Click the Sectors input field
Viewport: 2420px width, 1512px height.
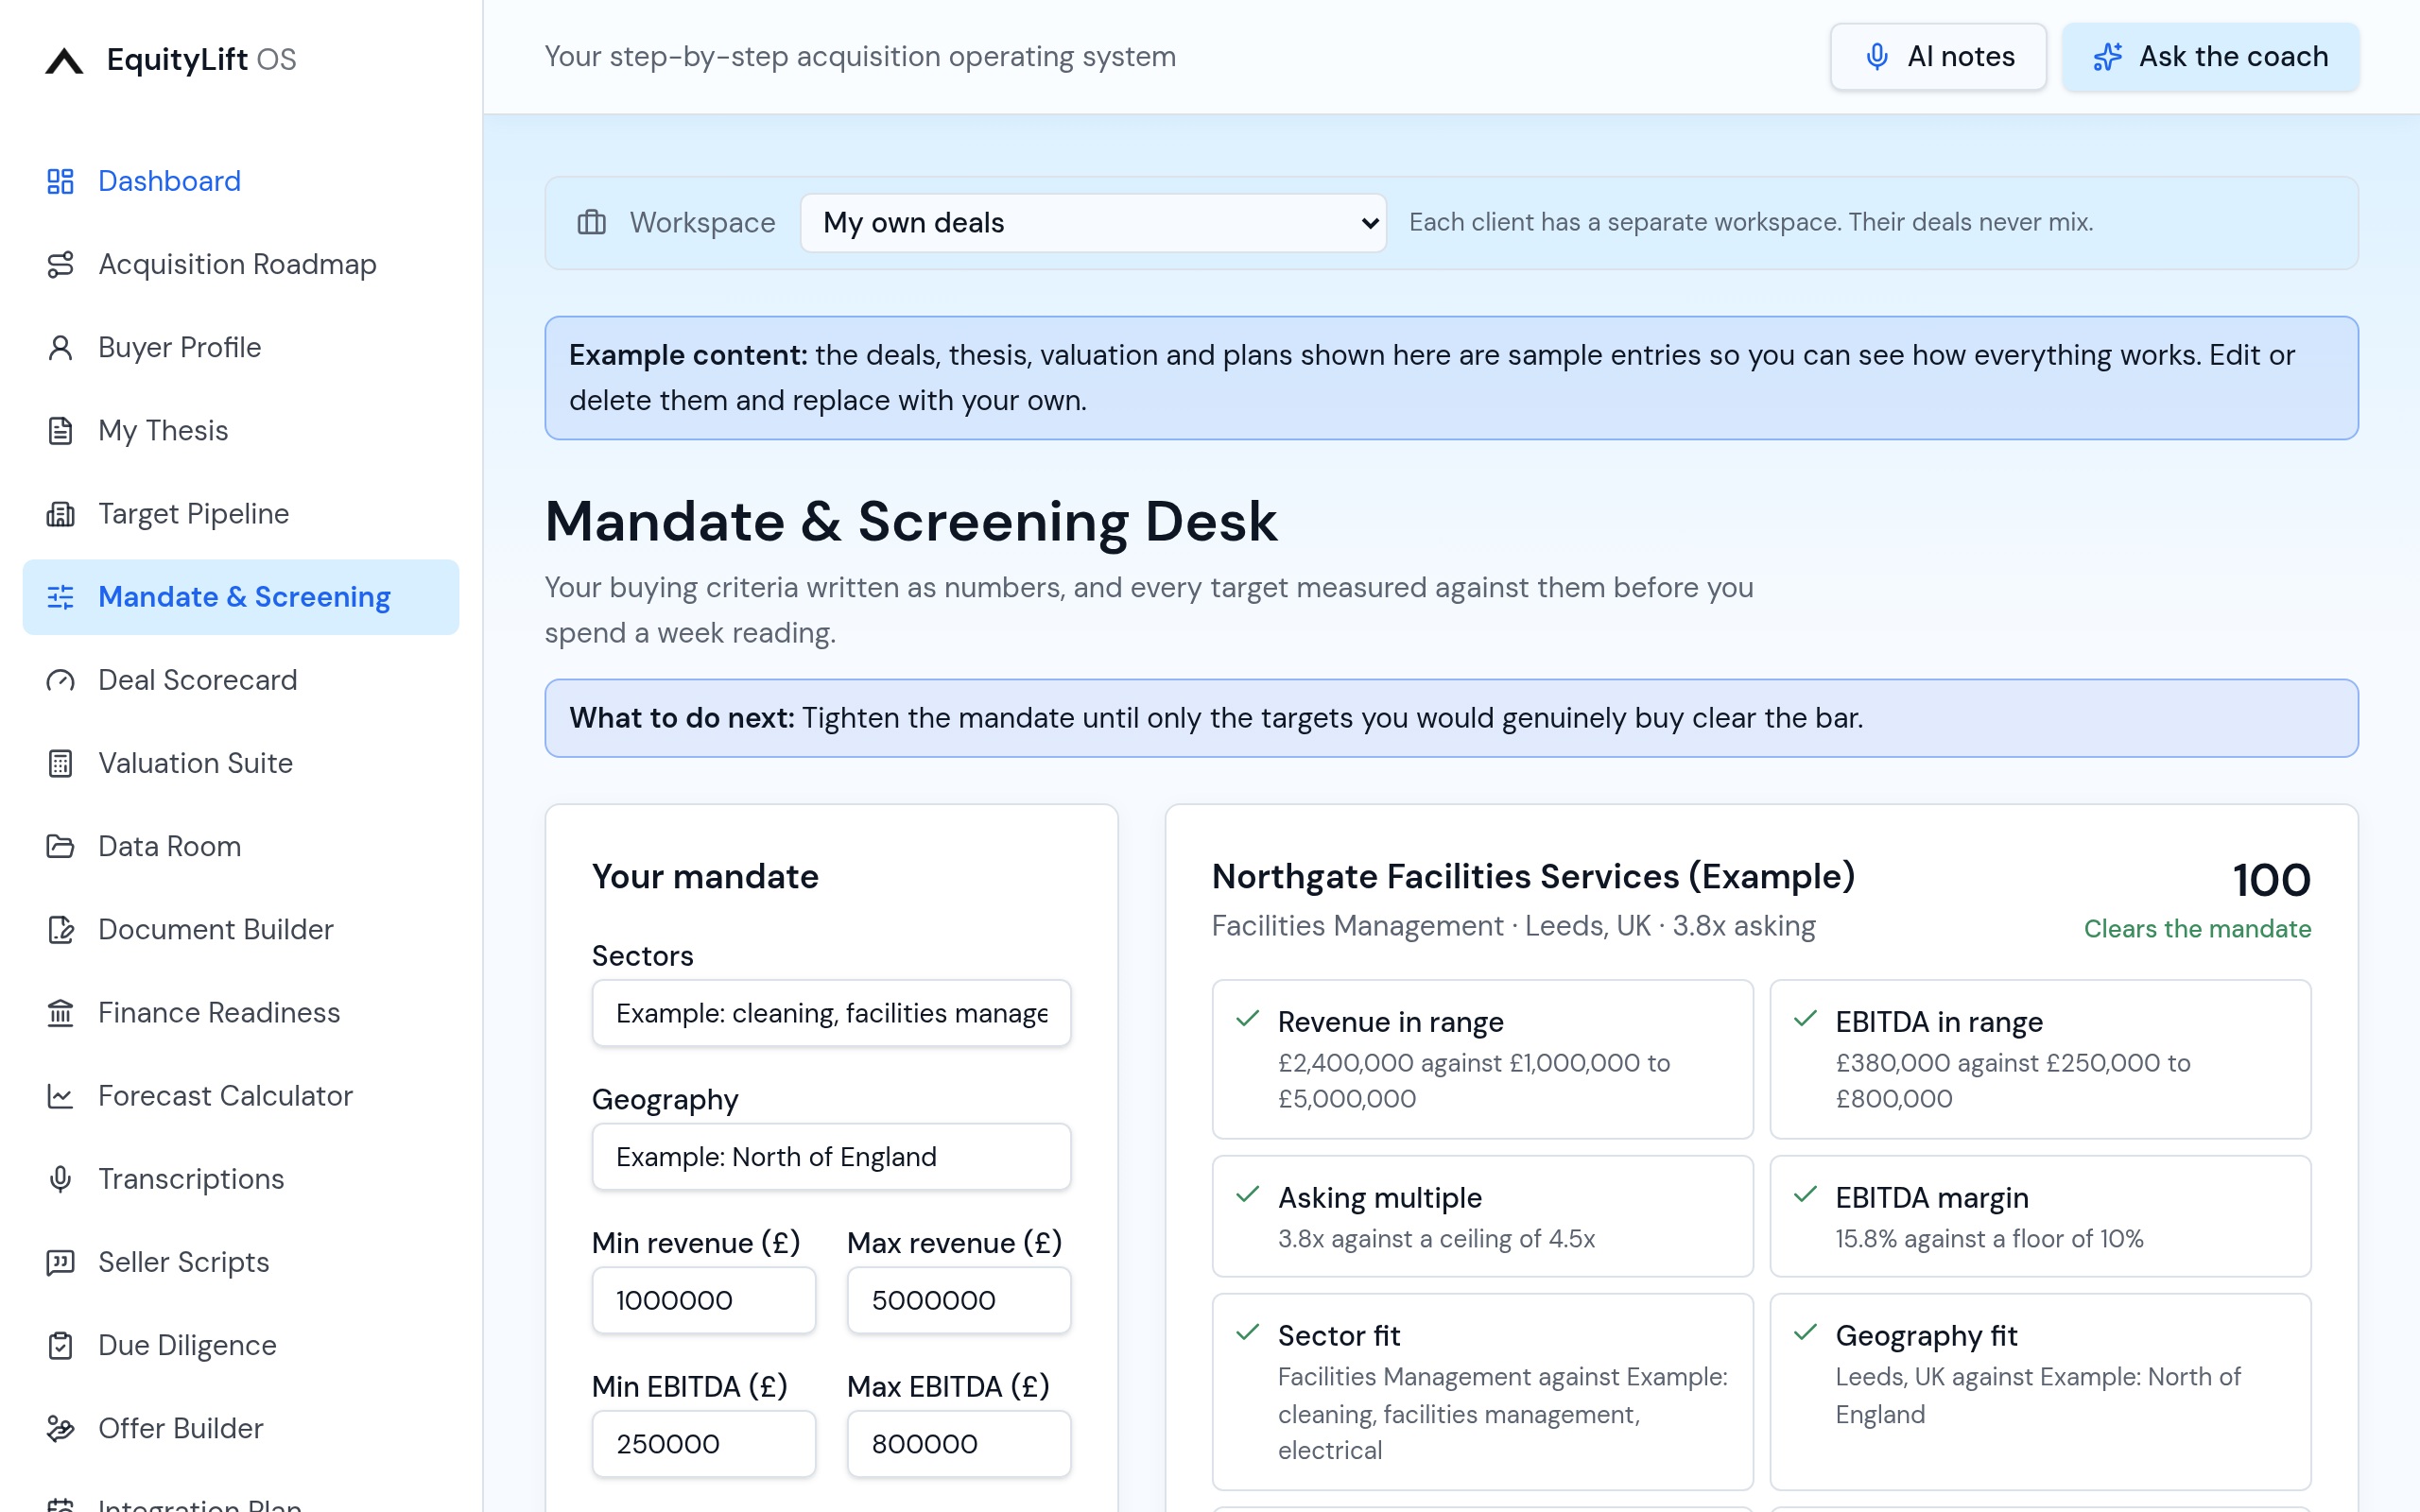[x=831, y=1013]
